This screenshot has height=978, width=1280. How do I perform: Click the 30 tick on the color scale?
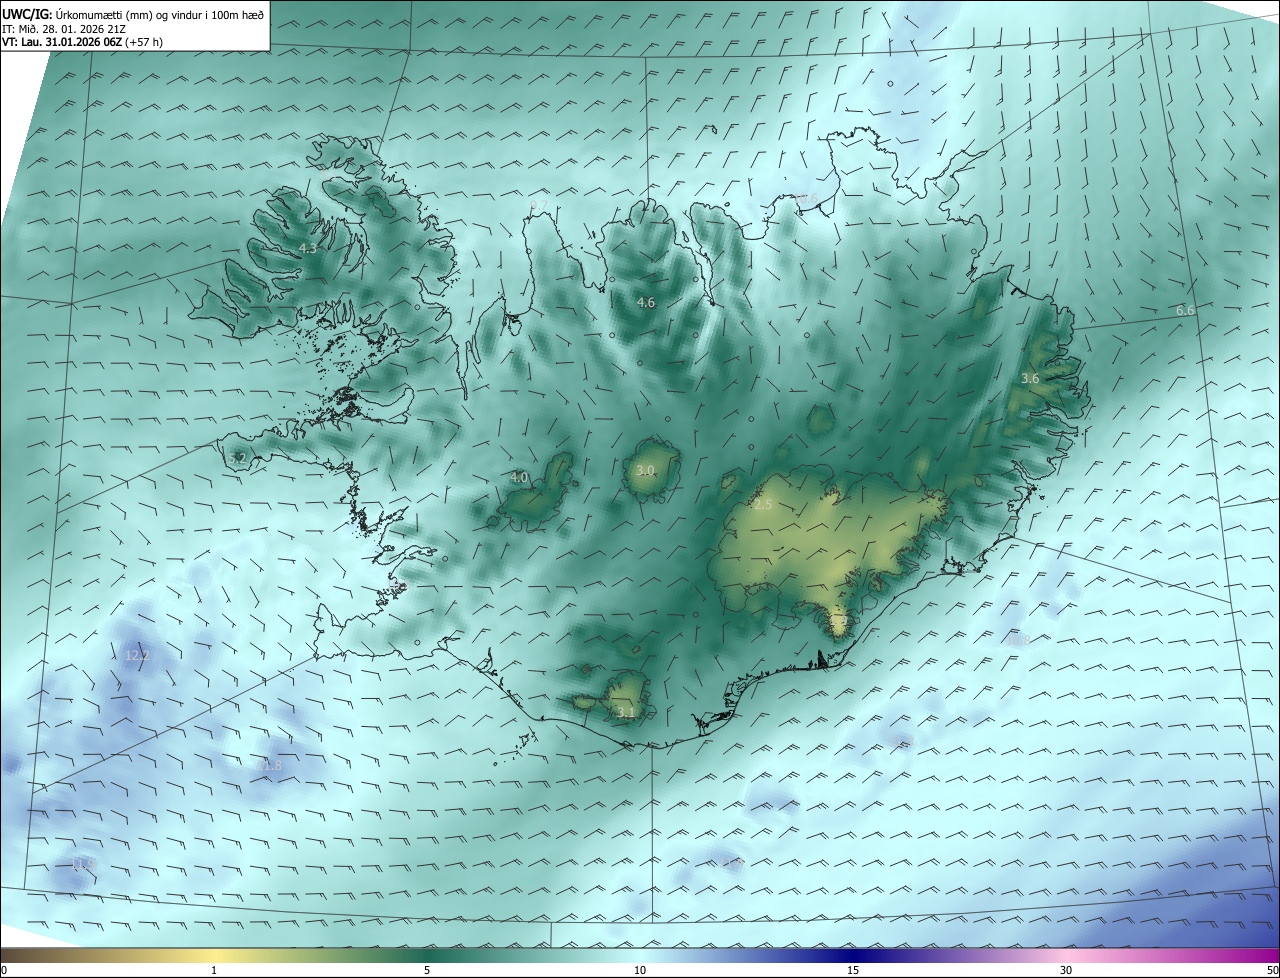1066,970
